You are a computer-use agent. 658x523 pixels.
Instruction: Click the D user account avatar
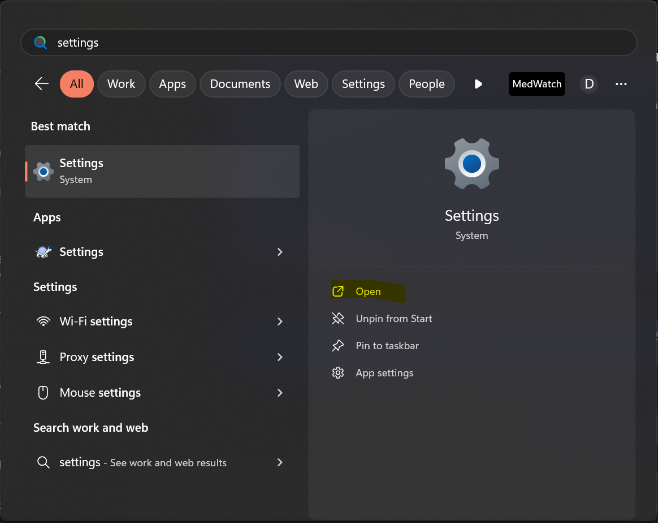[589, 84]
